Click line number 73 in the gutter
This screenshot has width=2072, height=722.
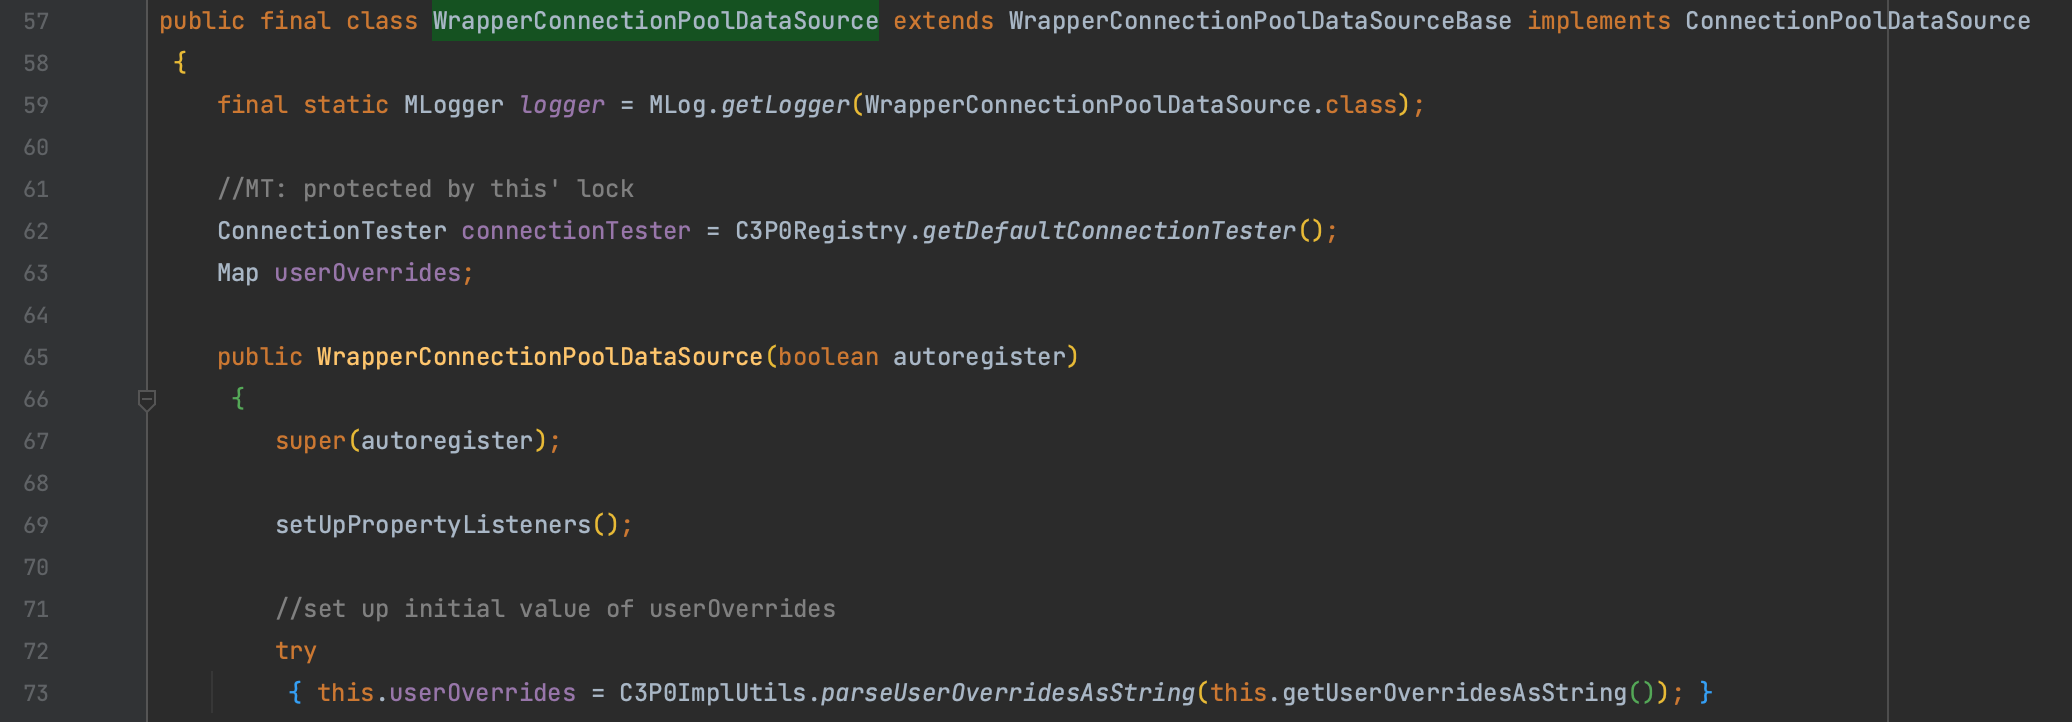point(36,693)
